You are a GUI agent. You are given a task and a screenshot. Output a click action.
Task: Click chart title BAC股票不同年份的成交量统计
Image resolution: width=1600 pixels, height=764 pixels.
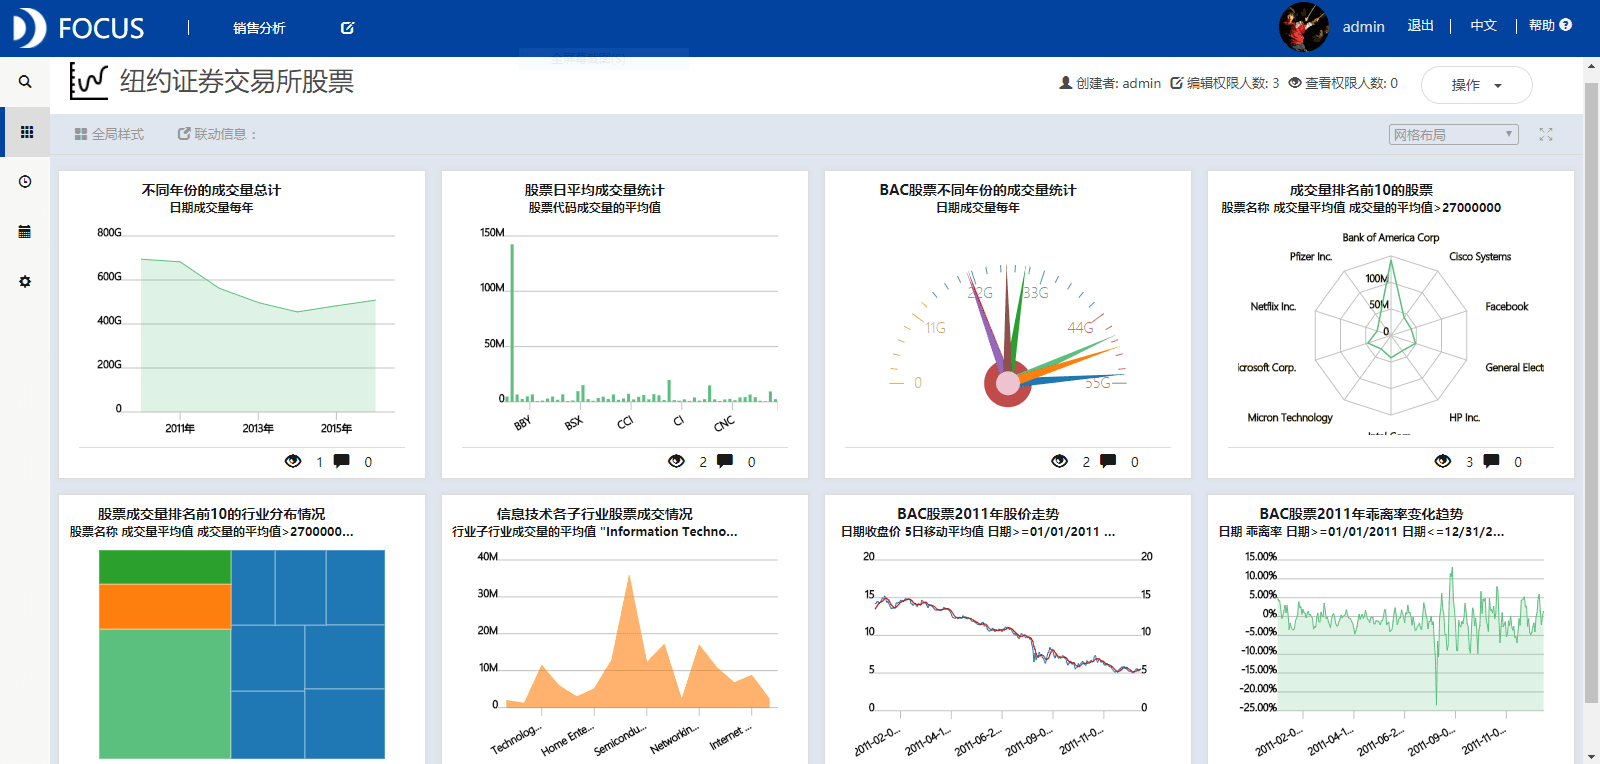click(978, 190)
